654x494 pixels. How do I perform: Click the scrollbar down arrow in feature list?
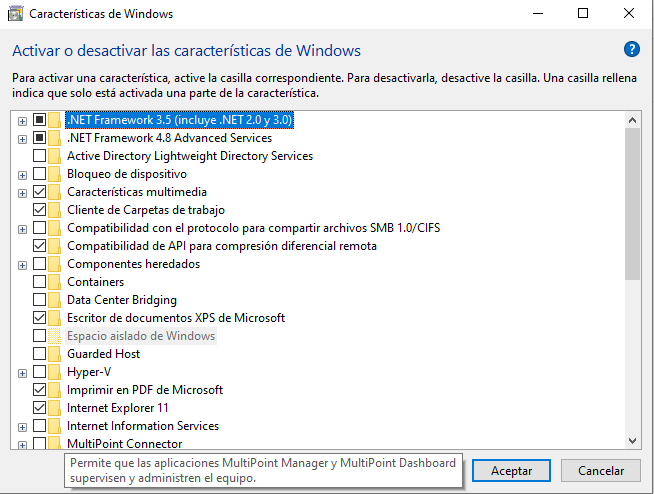(x=632, y=441)
